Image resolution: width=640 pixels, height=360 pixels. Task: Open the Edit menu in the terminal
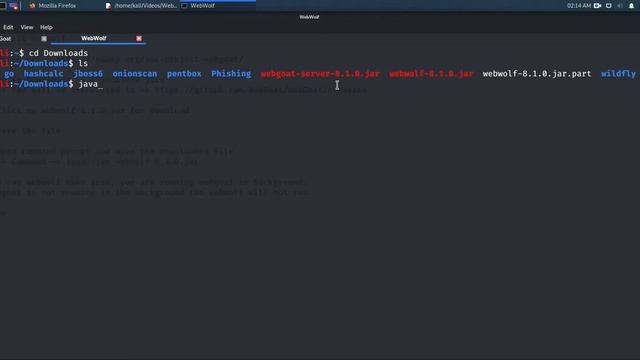click(8, 27)
